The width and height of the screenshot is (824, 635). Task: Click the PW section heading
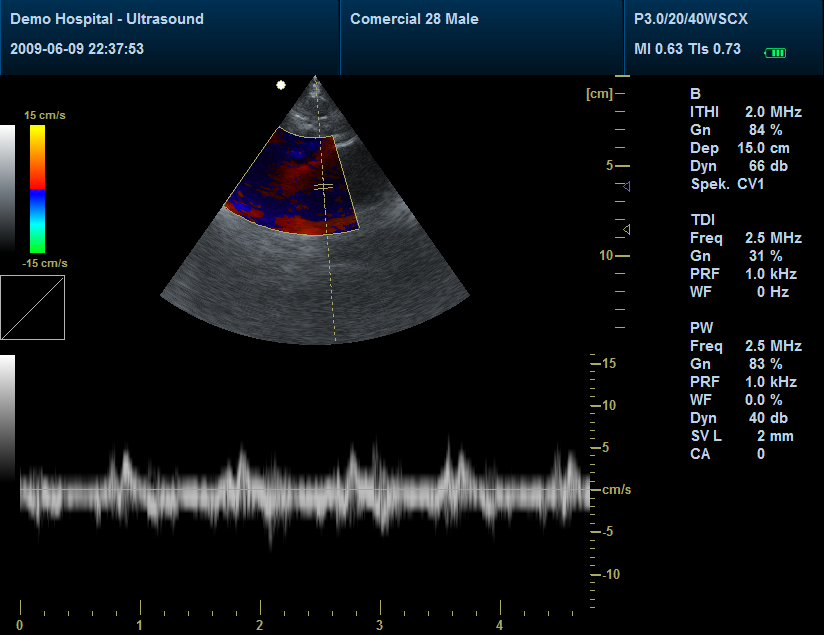(x=701, y=328)
